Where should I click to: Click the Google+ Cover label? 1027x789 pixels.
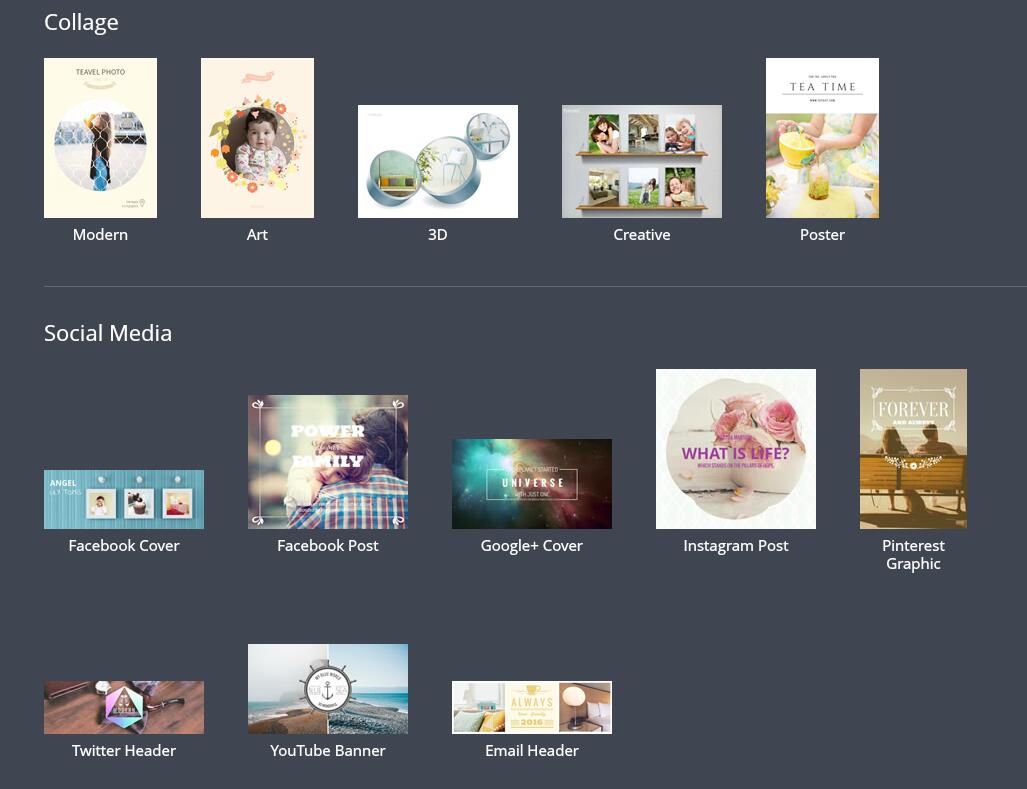tap(532, 545)
